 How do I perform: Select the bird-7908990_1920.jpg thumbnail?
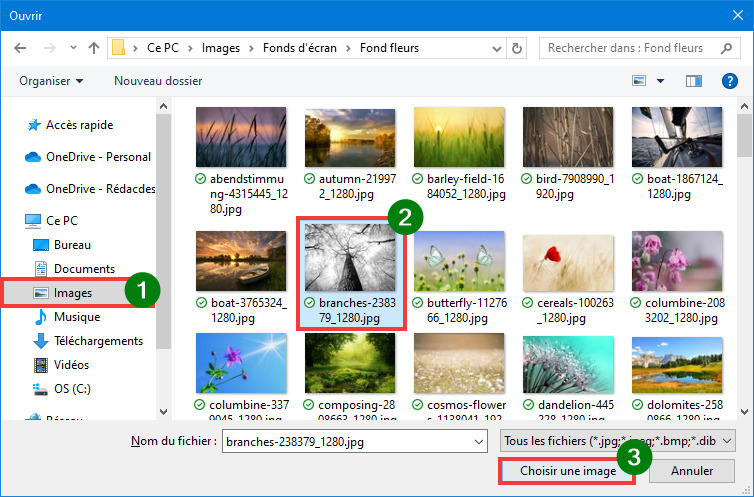coord(568,137)
